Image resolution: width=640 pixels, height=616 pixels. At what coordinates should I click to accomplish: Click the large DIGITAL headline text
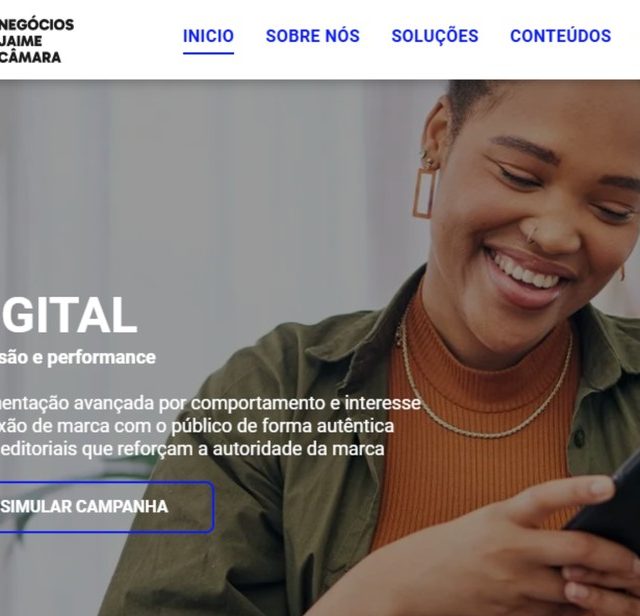[x=69, y=316]
